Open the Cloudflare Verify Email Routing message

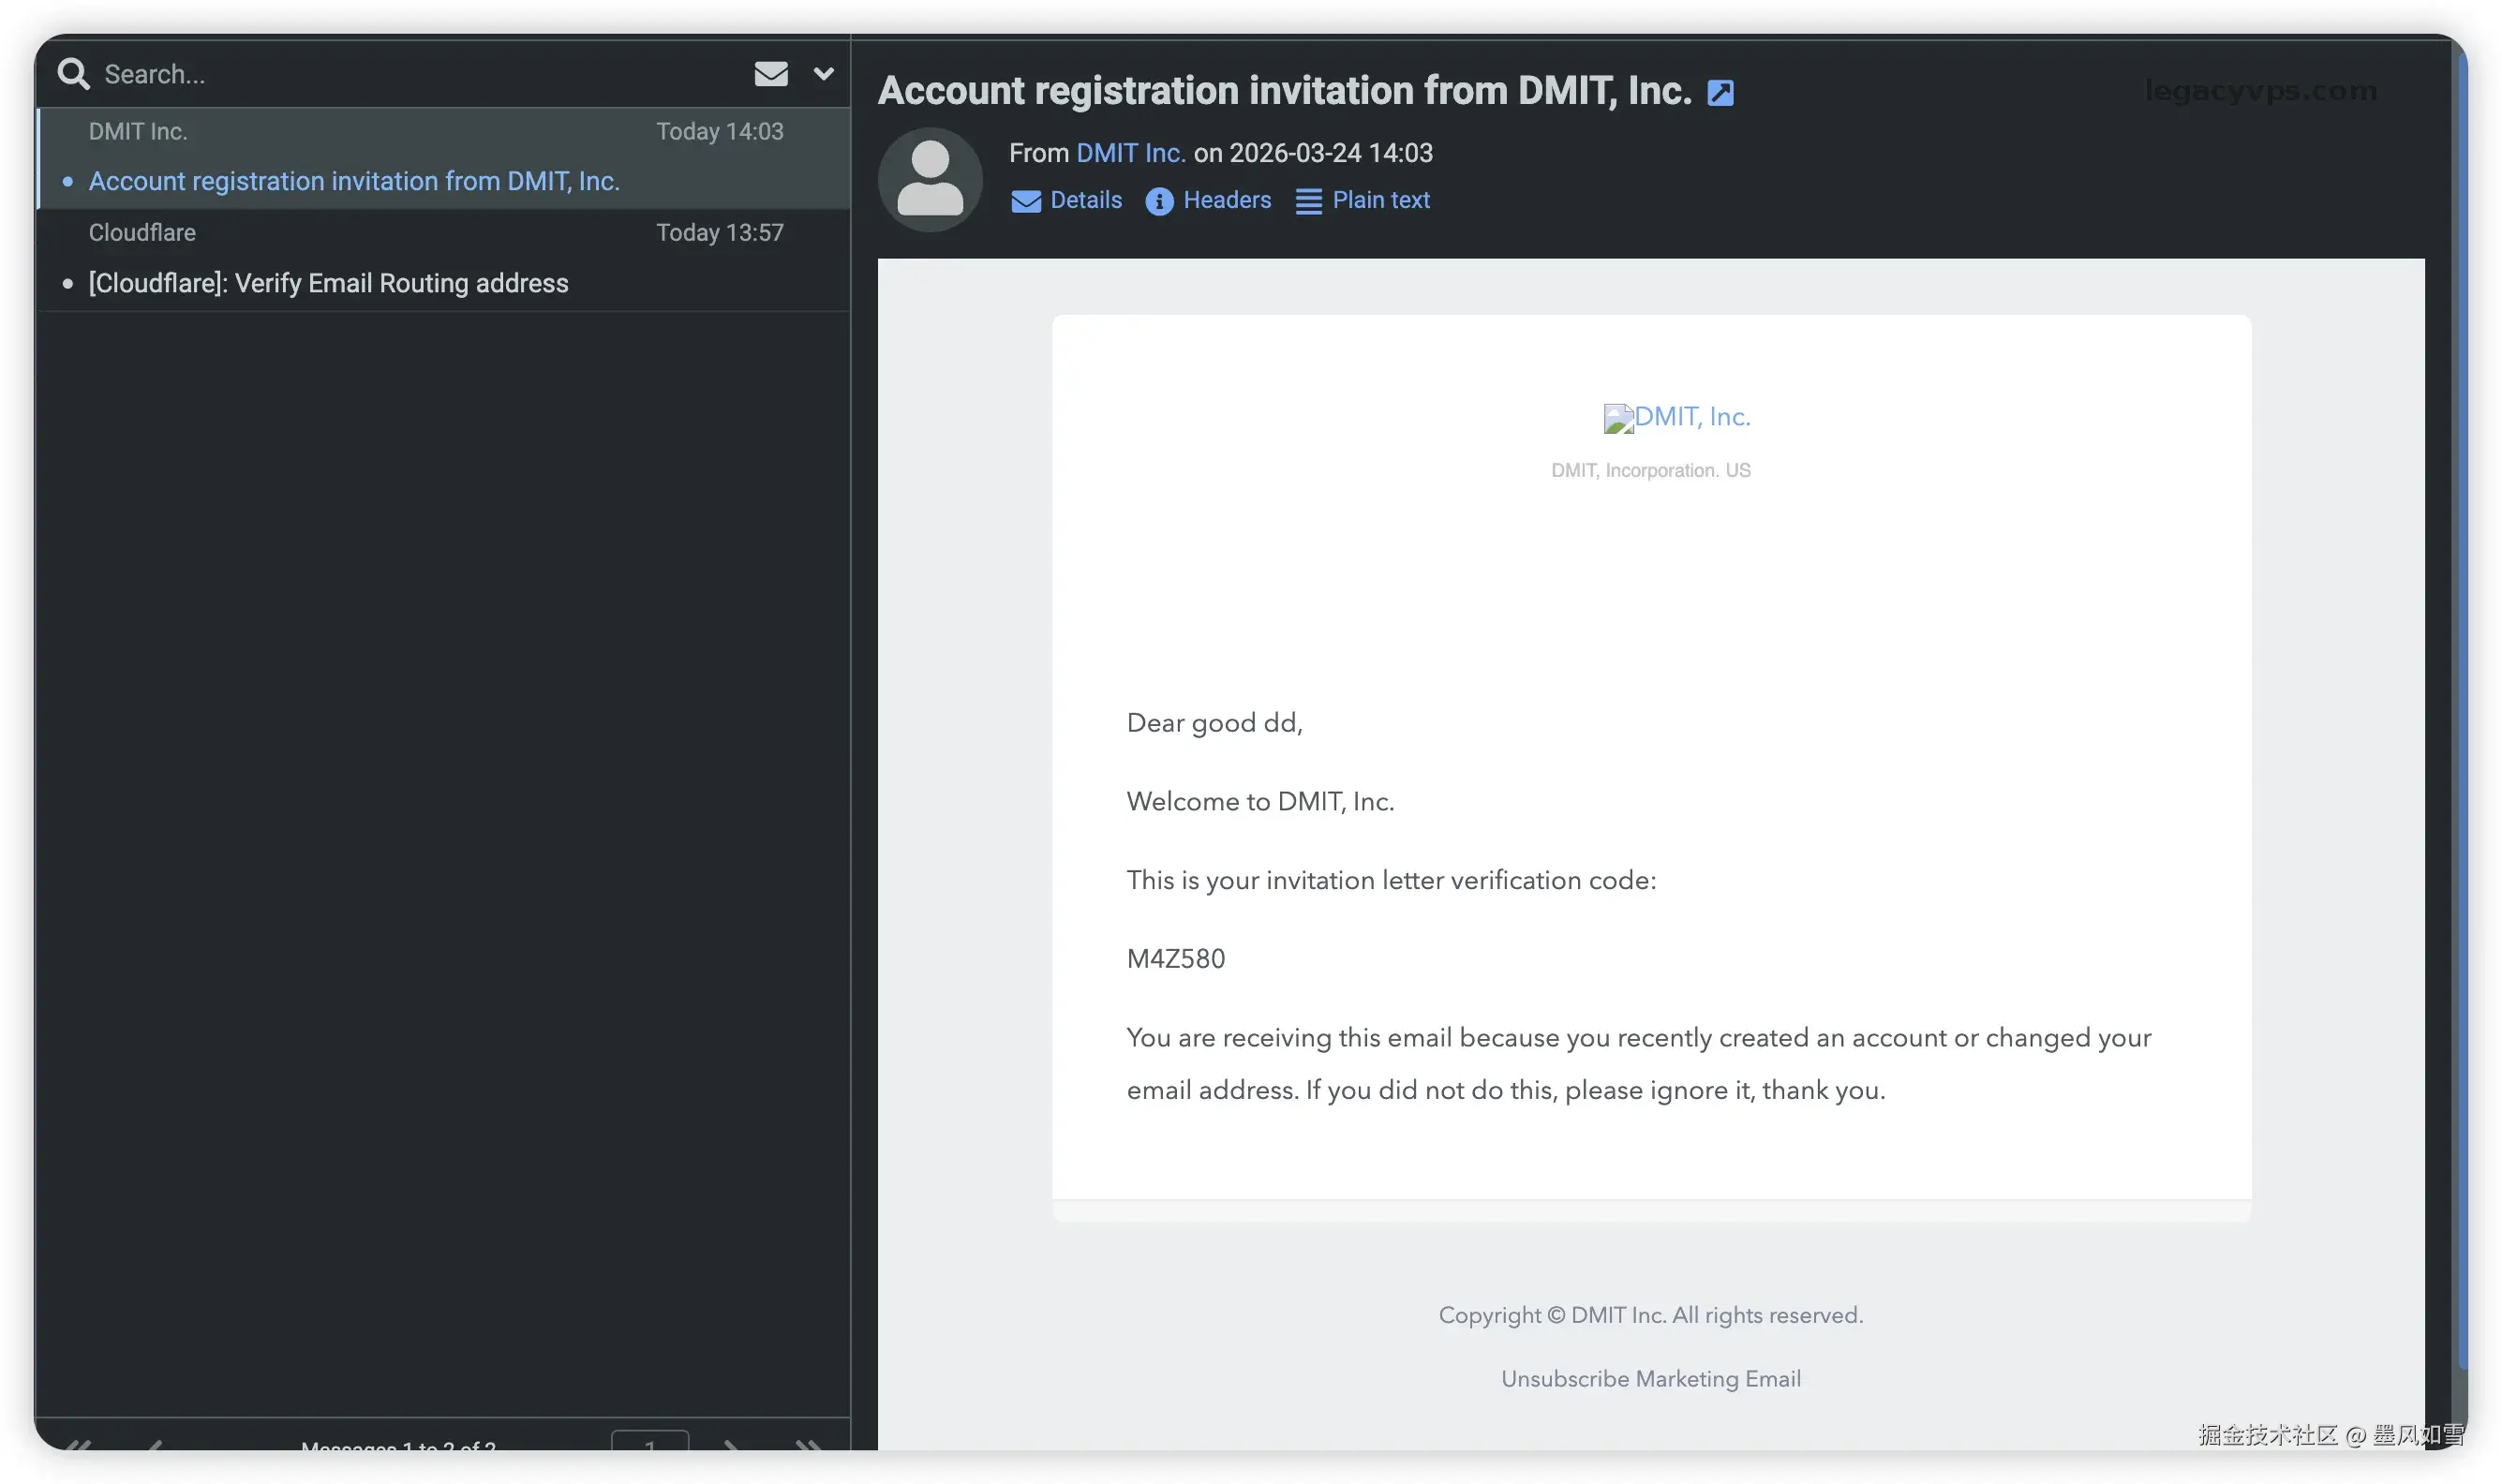[x=328, y=284]
